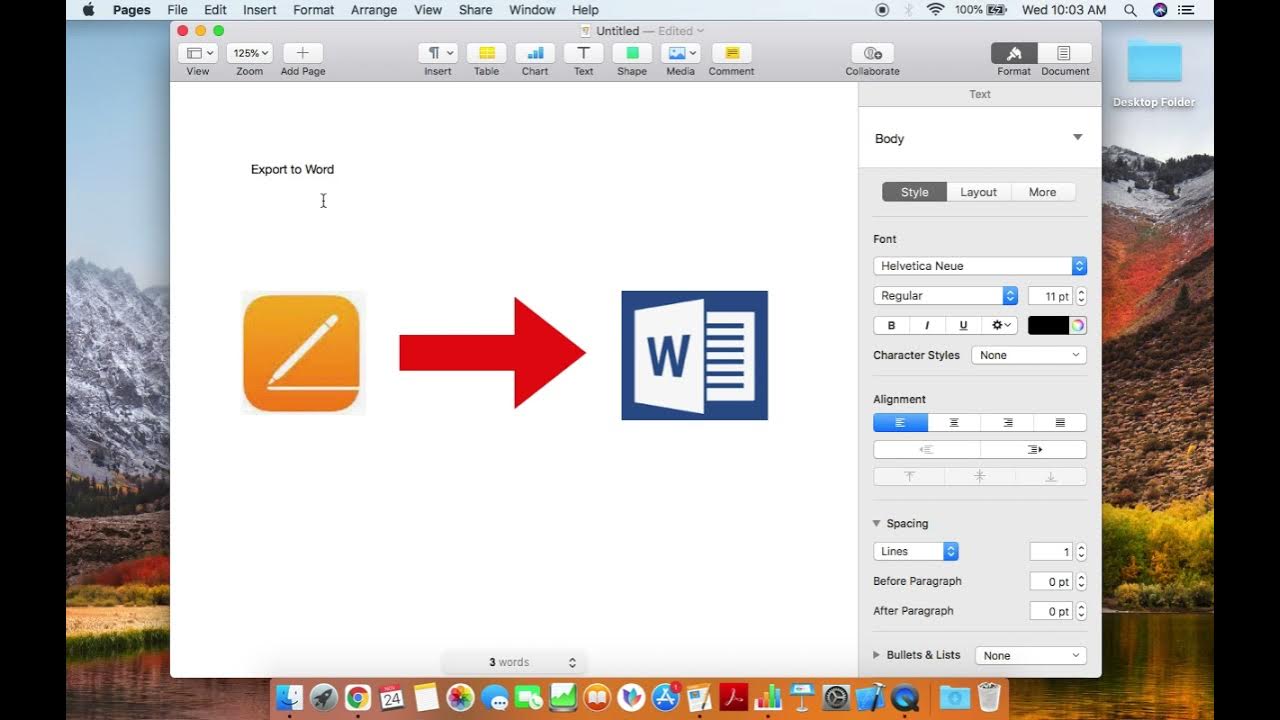The width and height of the screenshot is (1280, 720).
Task: Decrease indent with the outdent icon
Action: point(927,450)
